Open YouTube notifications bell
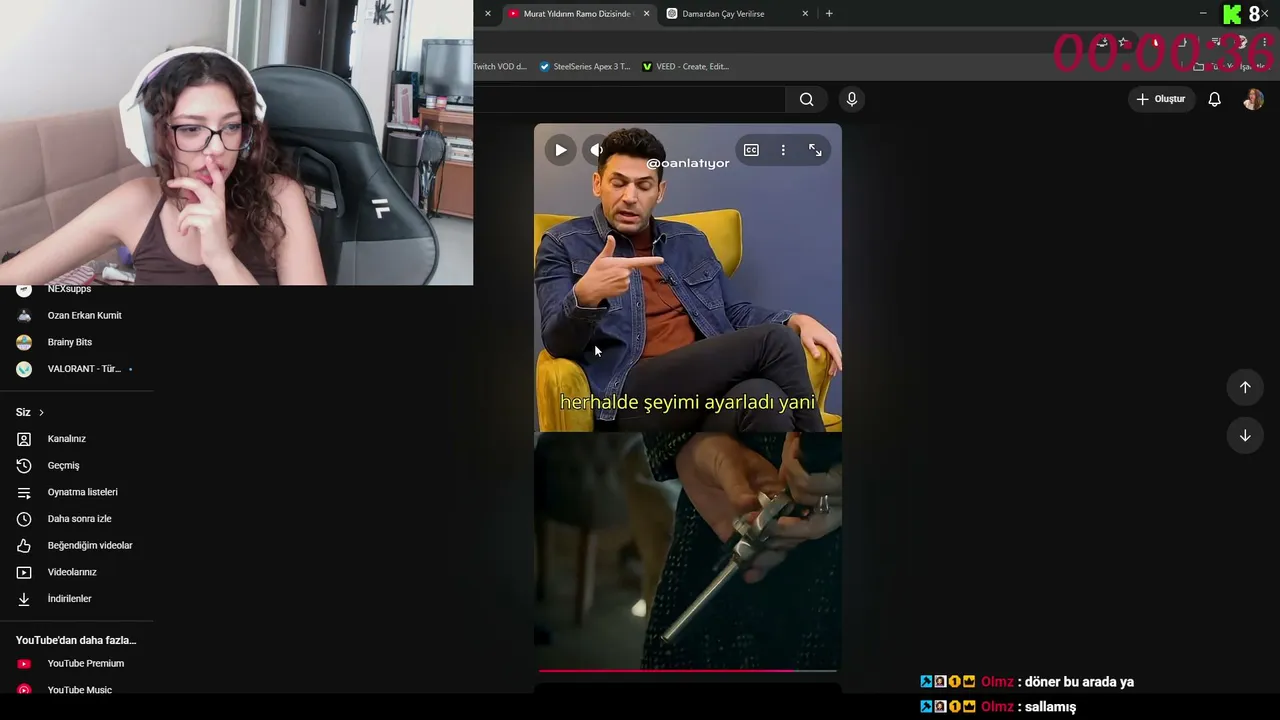The height and width of the screenshot is (720, 1280). point(1214,99)
